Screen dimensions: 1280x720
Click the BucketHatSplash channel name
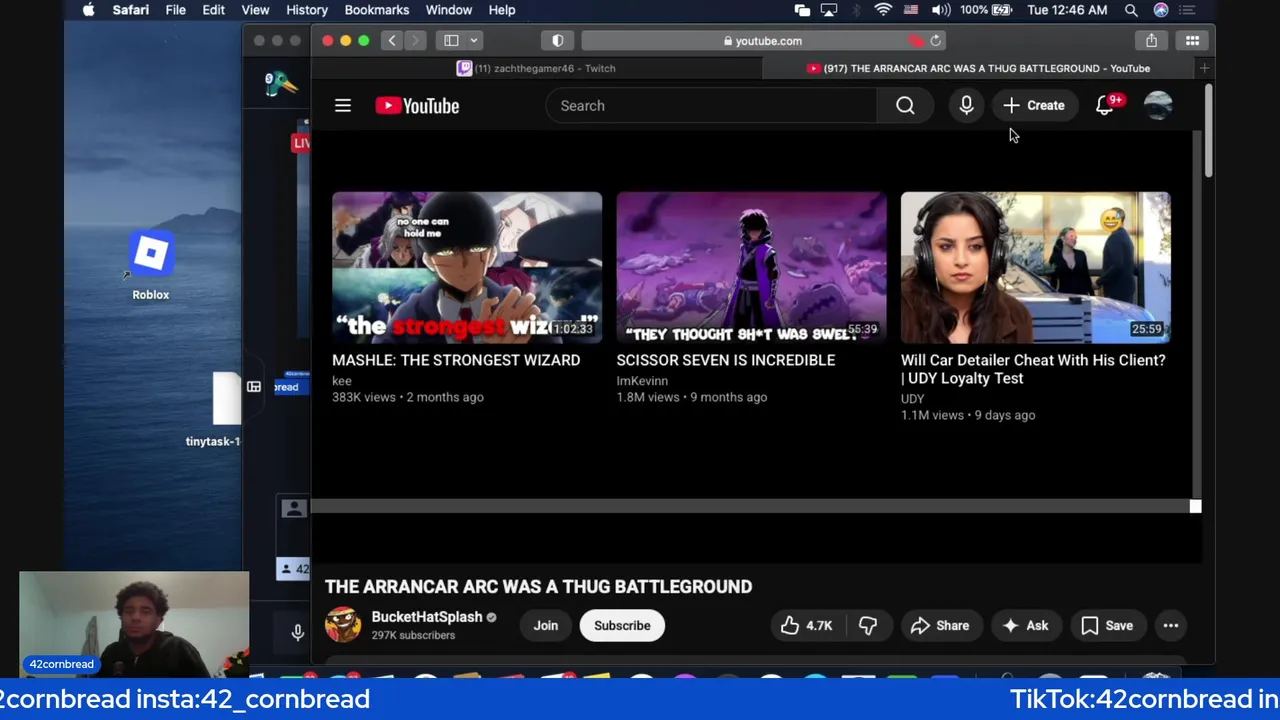427,617
